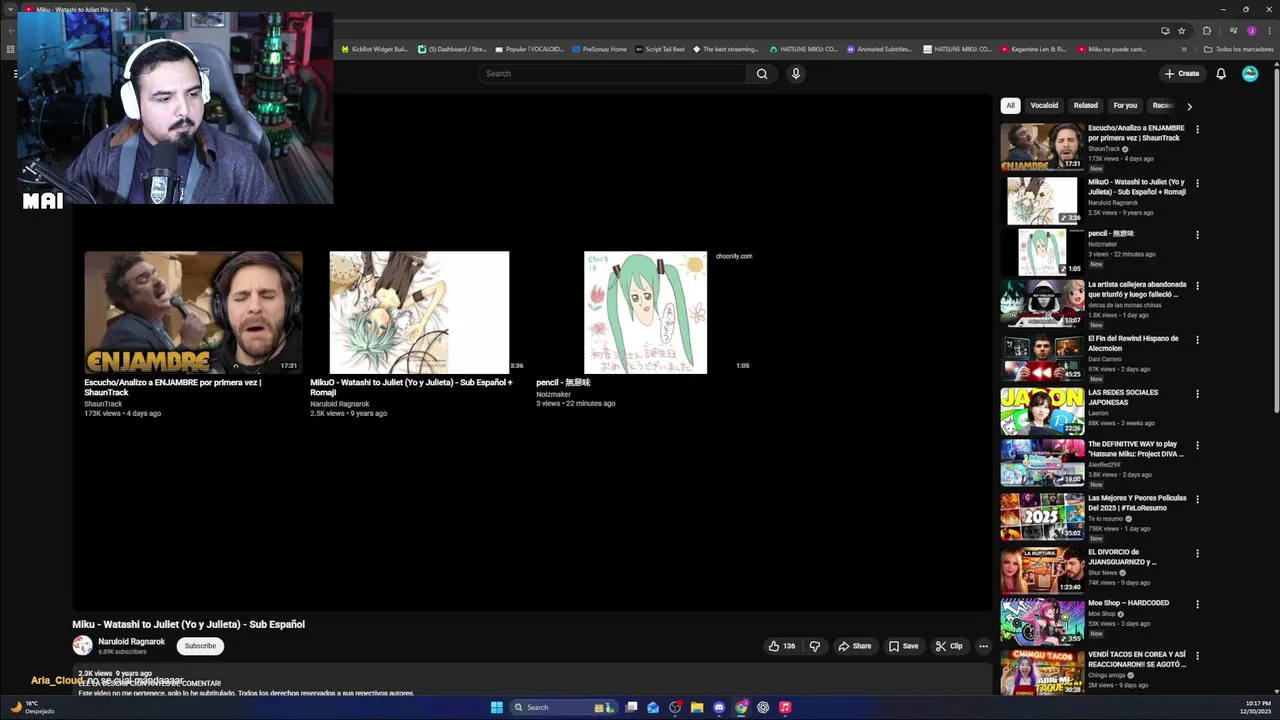1280x720 pixels.
Task: Bookmark this page with the star icon
Action: coord(1181,31)
